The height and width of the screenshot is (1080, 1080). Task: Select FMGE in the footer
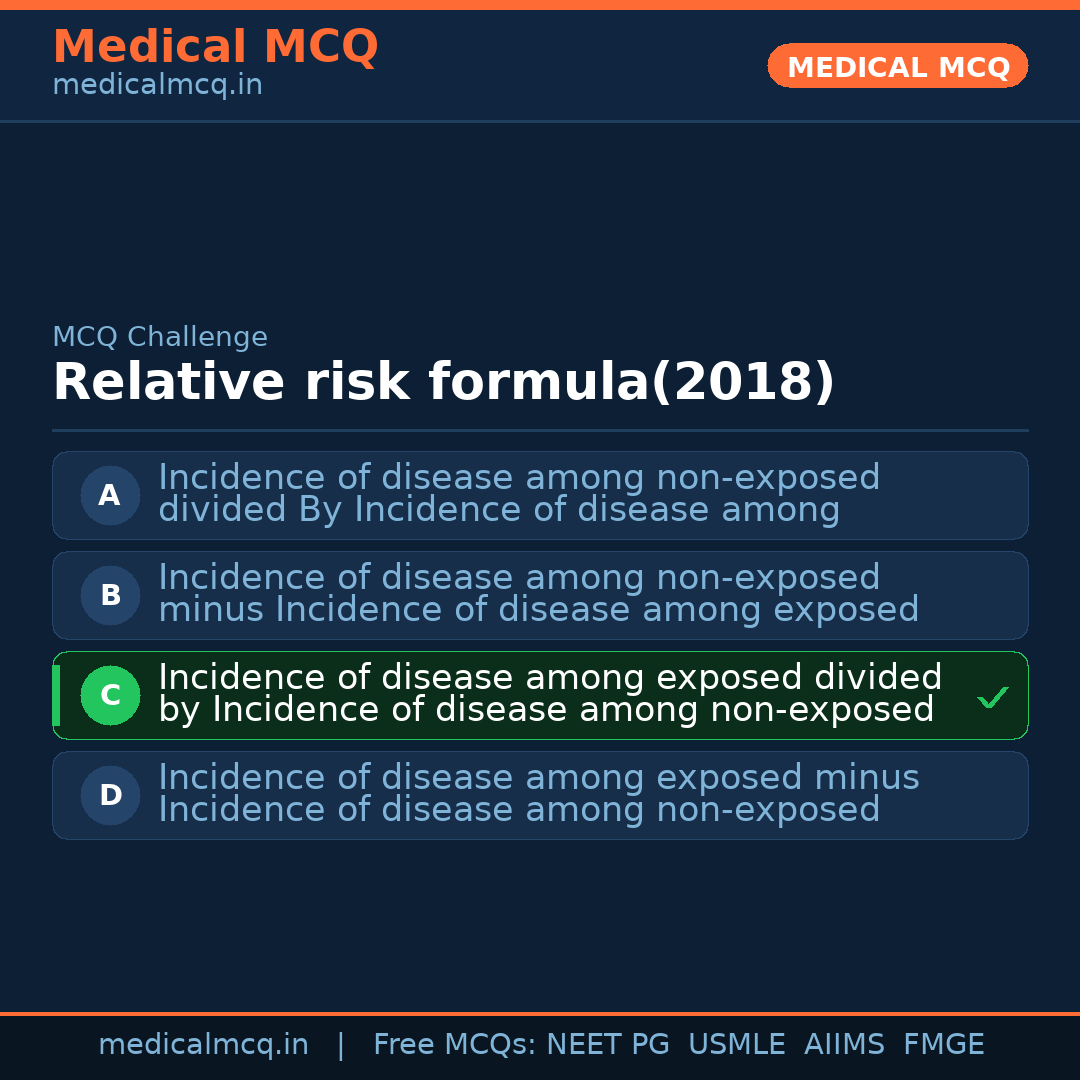(x=944, y=1045)
